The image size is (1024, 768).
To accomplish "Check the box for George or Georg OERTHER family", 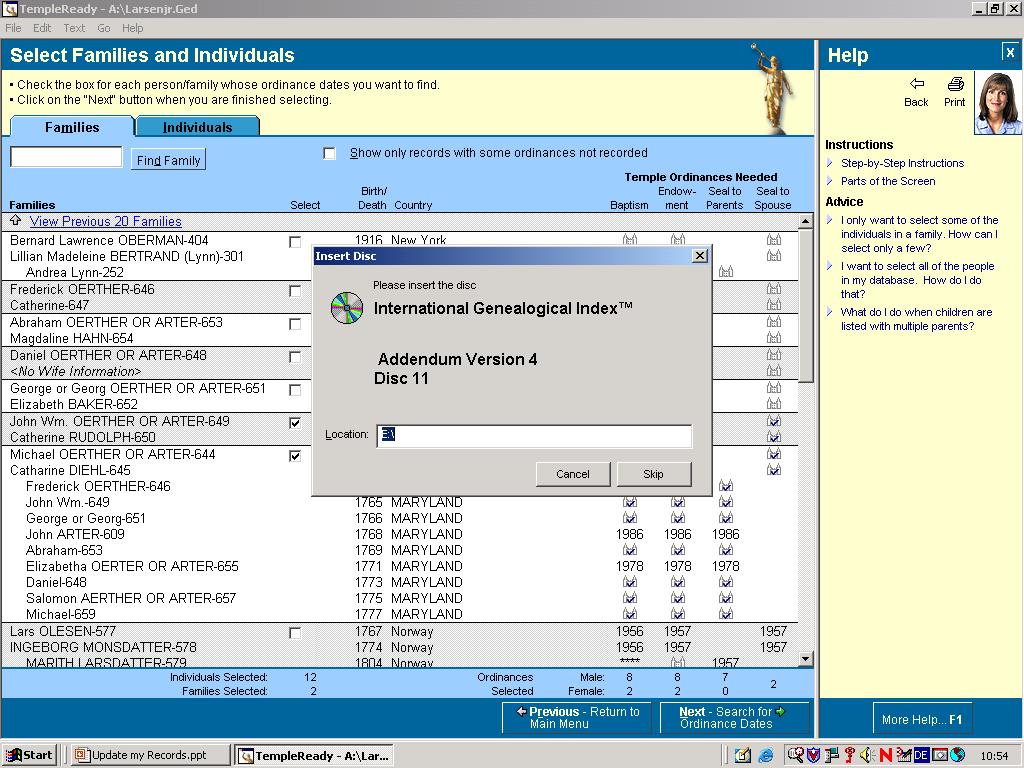I will click(x=295, y=390).
